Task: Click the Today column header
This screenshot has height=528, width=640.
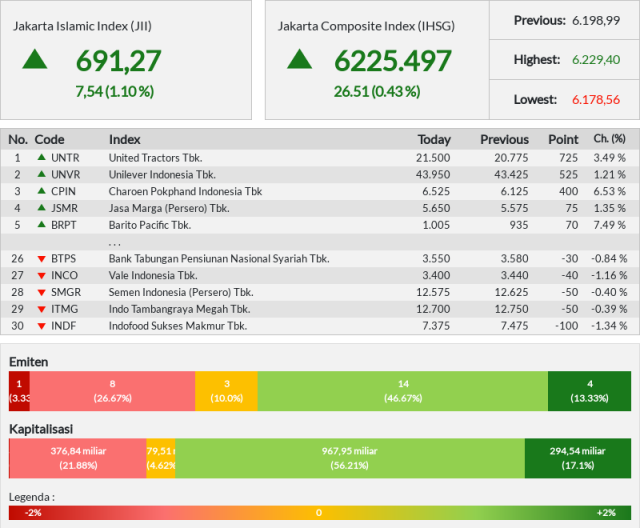Action: coord(434,140)
